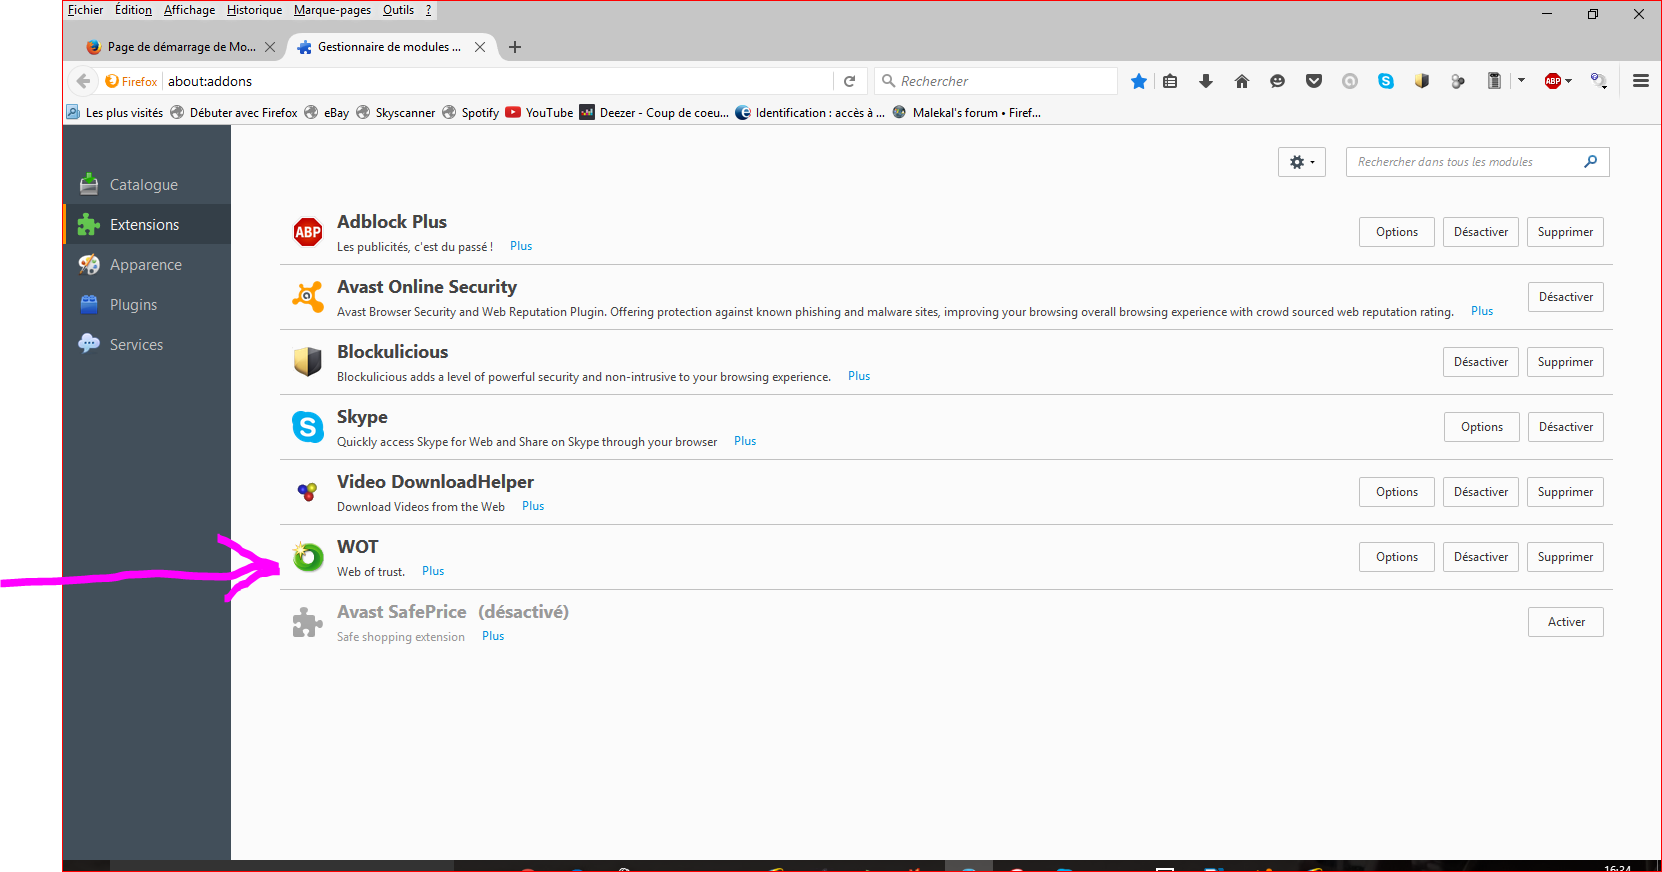Image resolution: width=1662 pixels, height=872 pixels.
Task: Open the Skyscanner bookmark
Action: tap(396, 113)
